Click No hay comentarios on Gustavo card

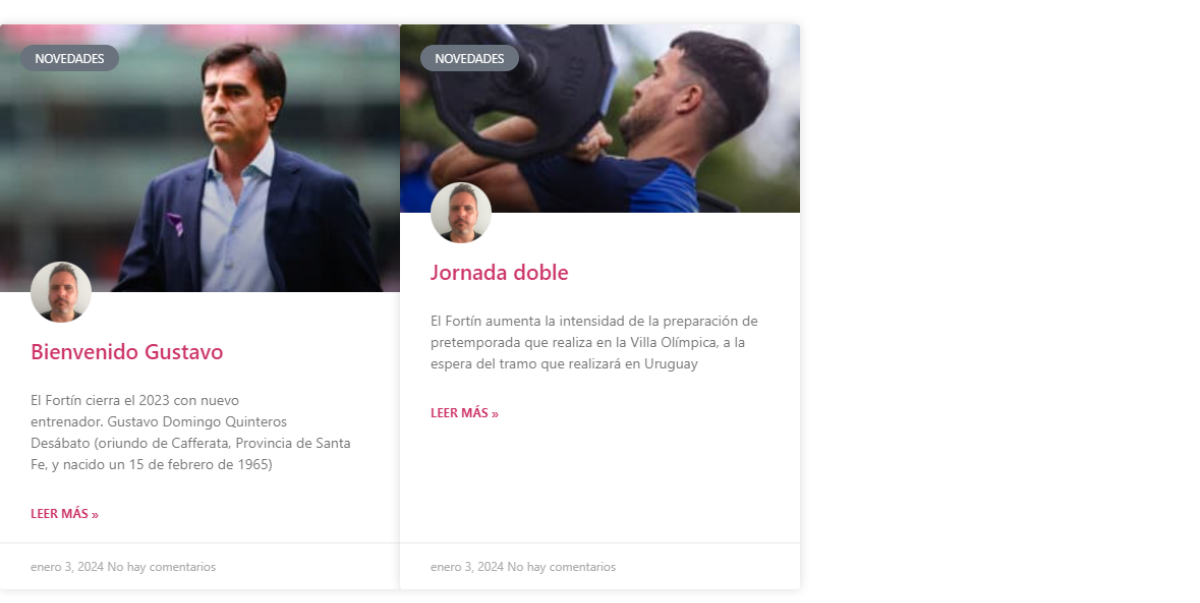click(162, 567)
